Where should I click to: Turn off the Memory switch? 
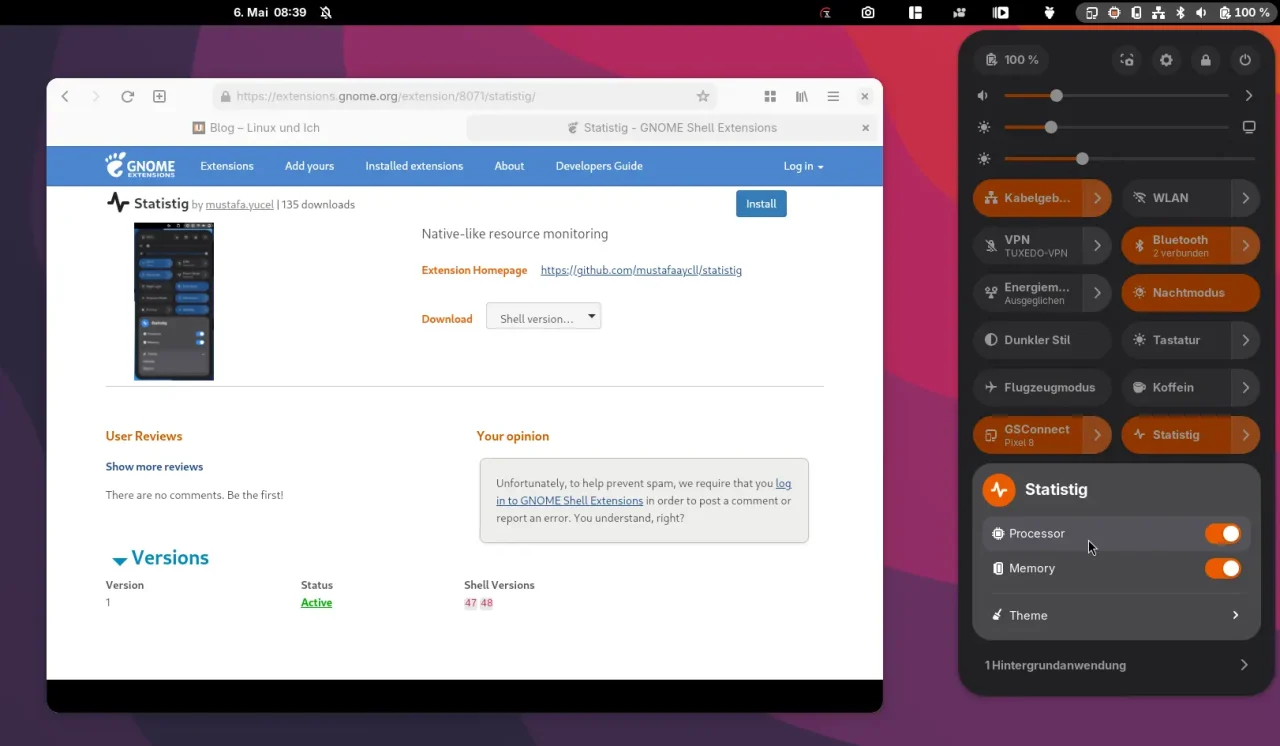coord(1222,569)
